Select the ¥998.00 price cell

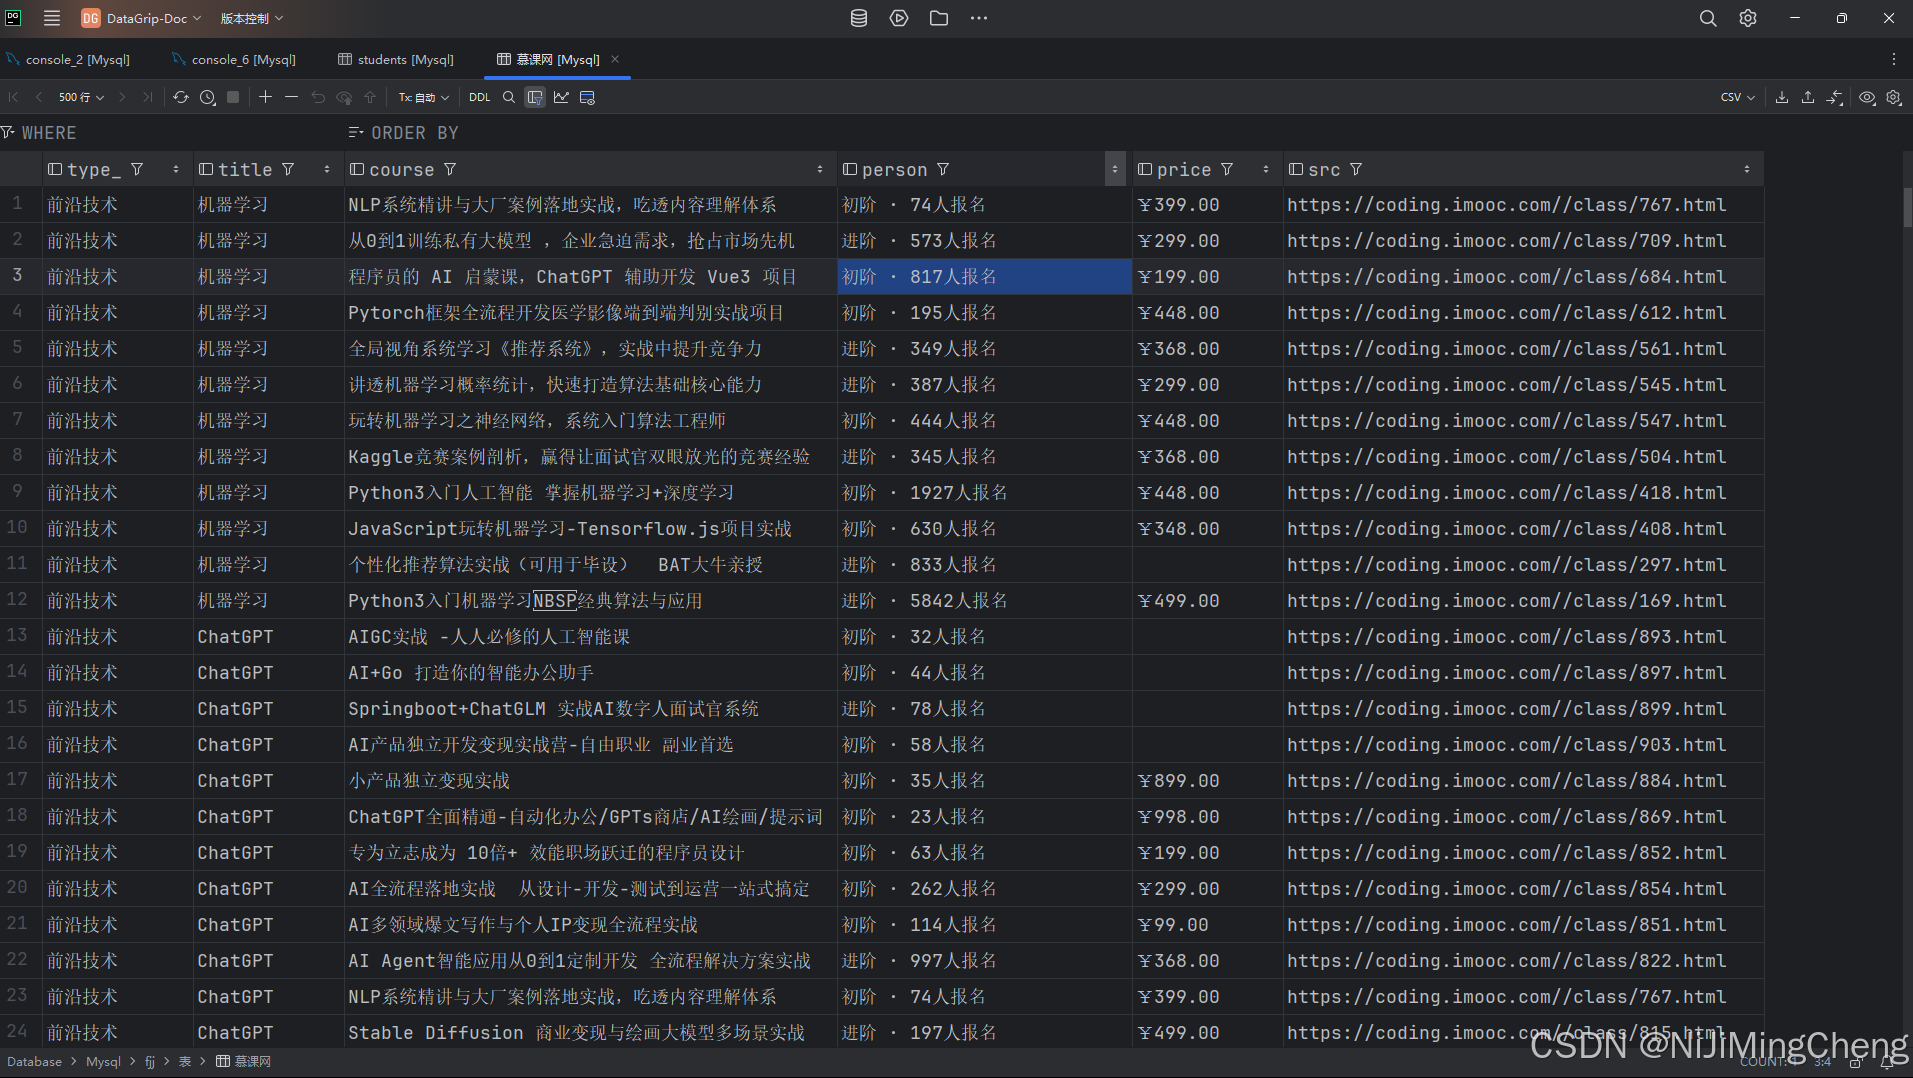coord(1208,816)
